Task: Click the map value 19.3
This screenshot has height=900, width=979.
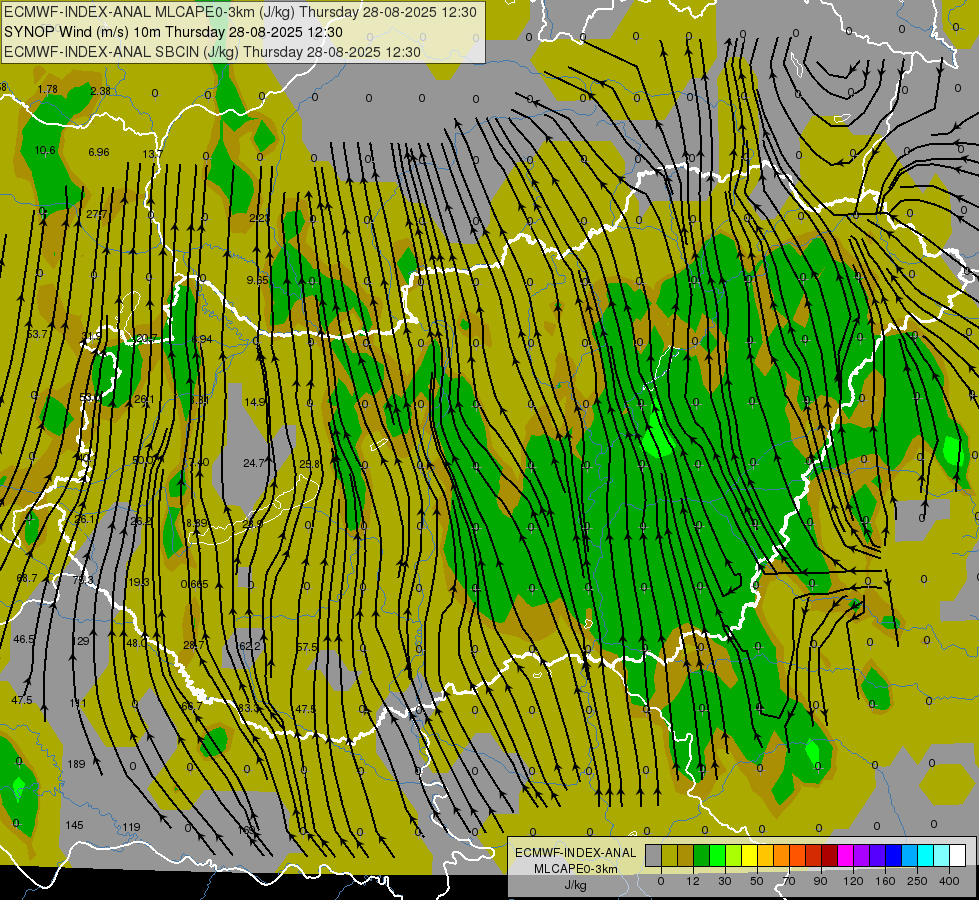Action: (x=139, y=582)
